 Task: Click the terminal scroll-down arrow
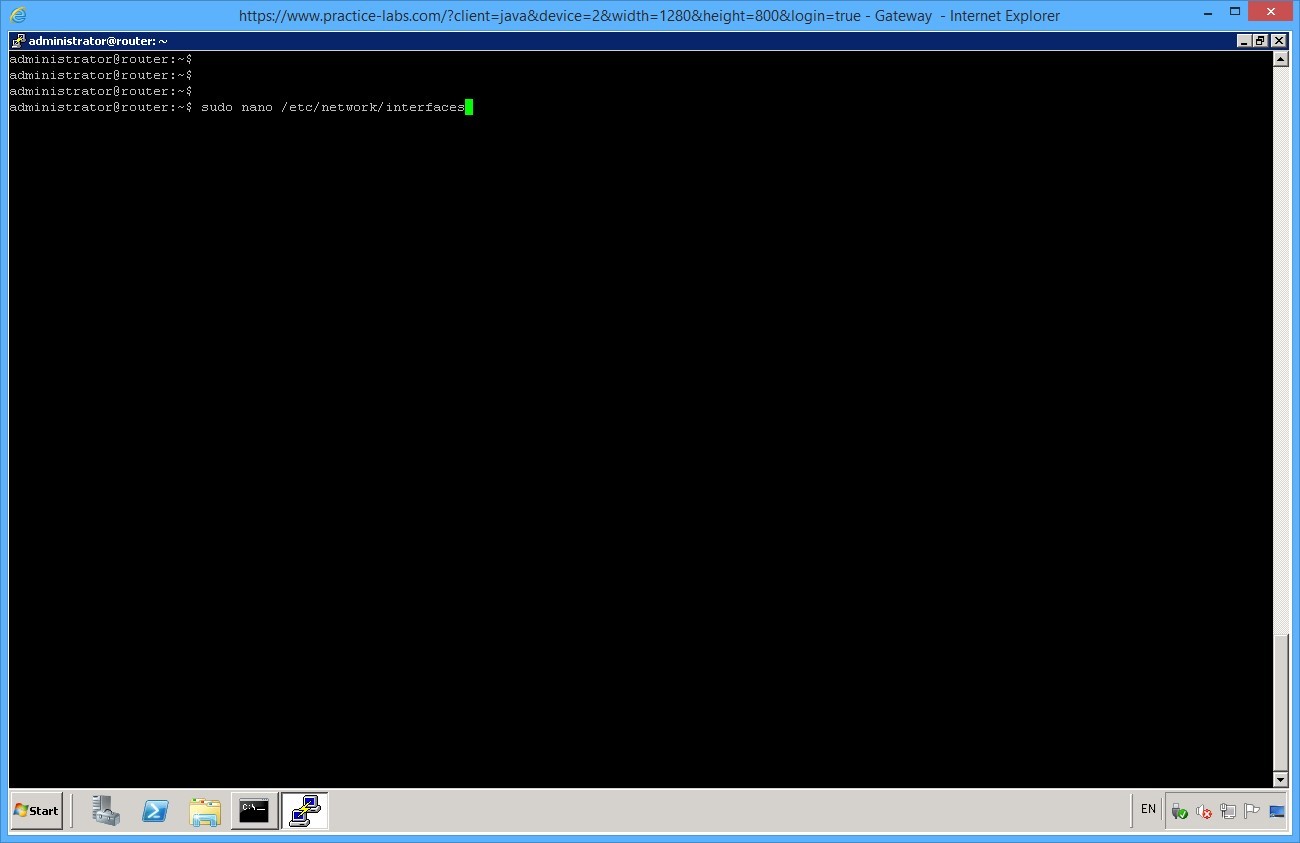tap(1282, 779)
